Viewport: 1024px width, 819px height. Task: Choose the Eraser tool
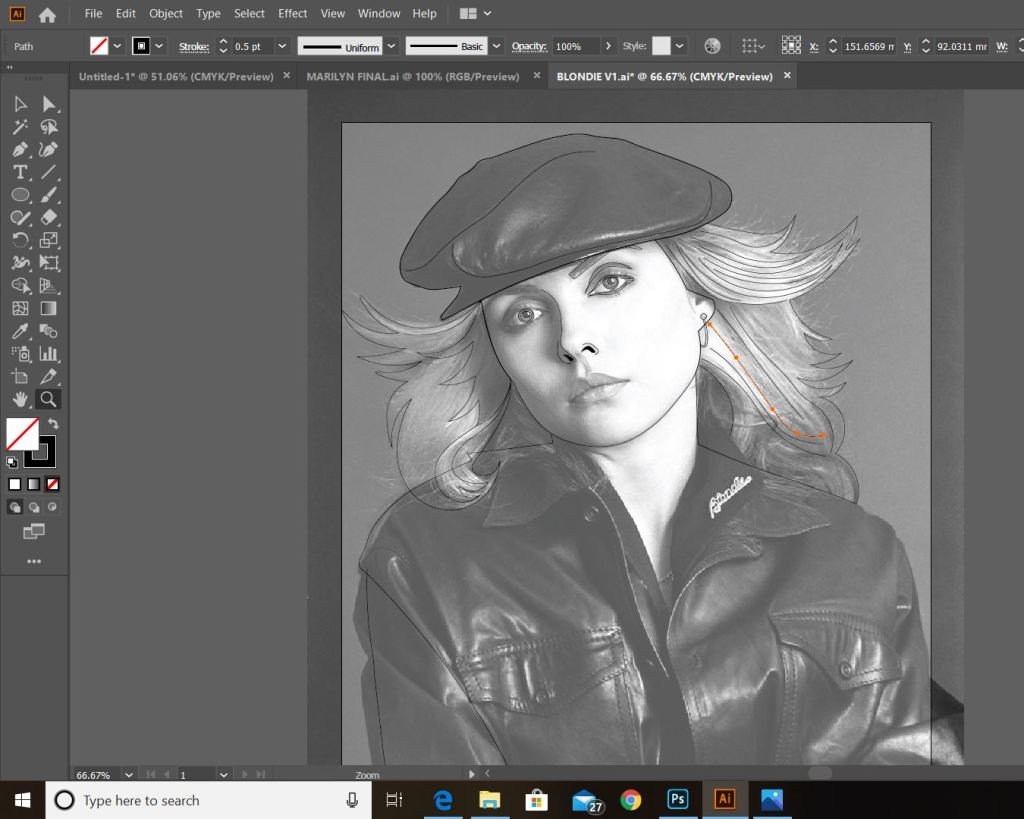click(48, 217)
